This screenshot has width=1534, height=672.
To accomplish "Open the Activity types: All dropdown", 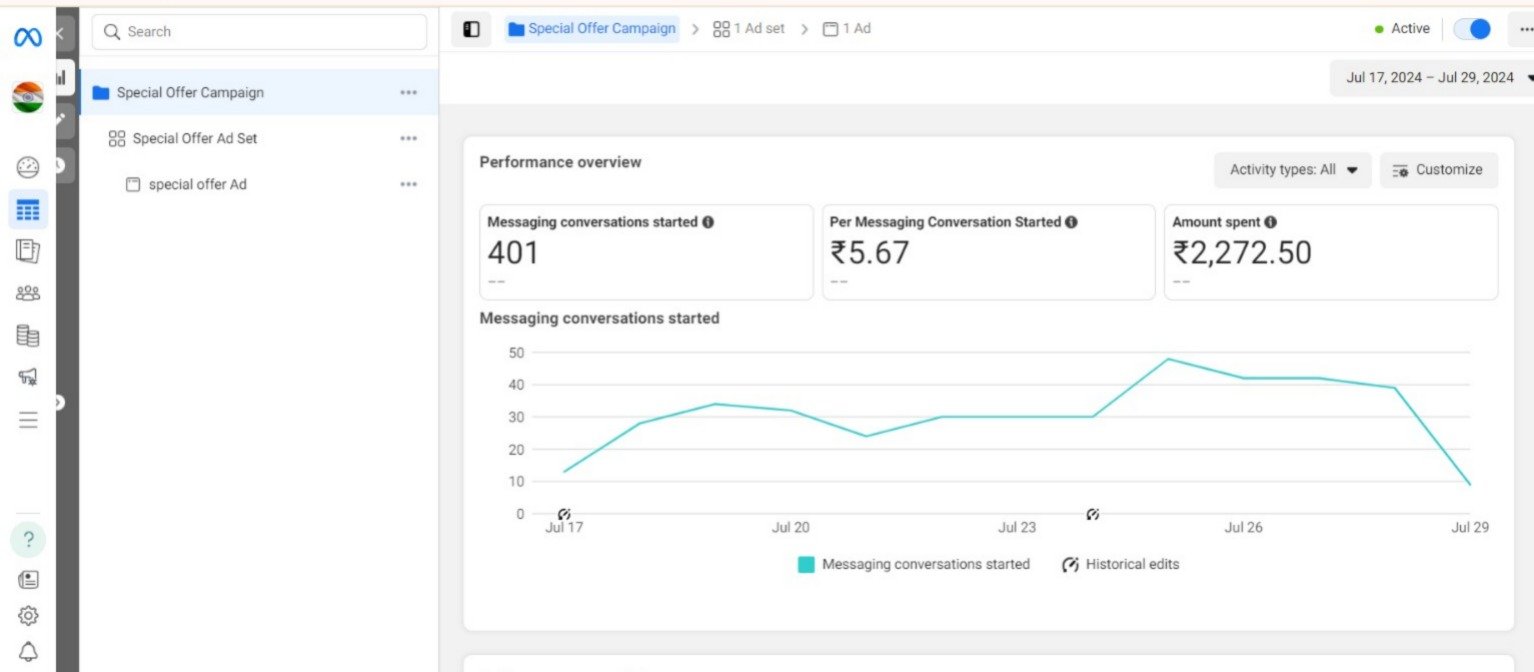I will (x=1293, y=170).
